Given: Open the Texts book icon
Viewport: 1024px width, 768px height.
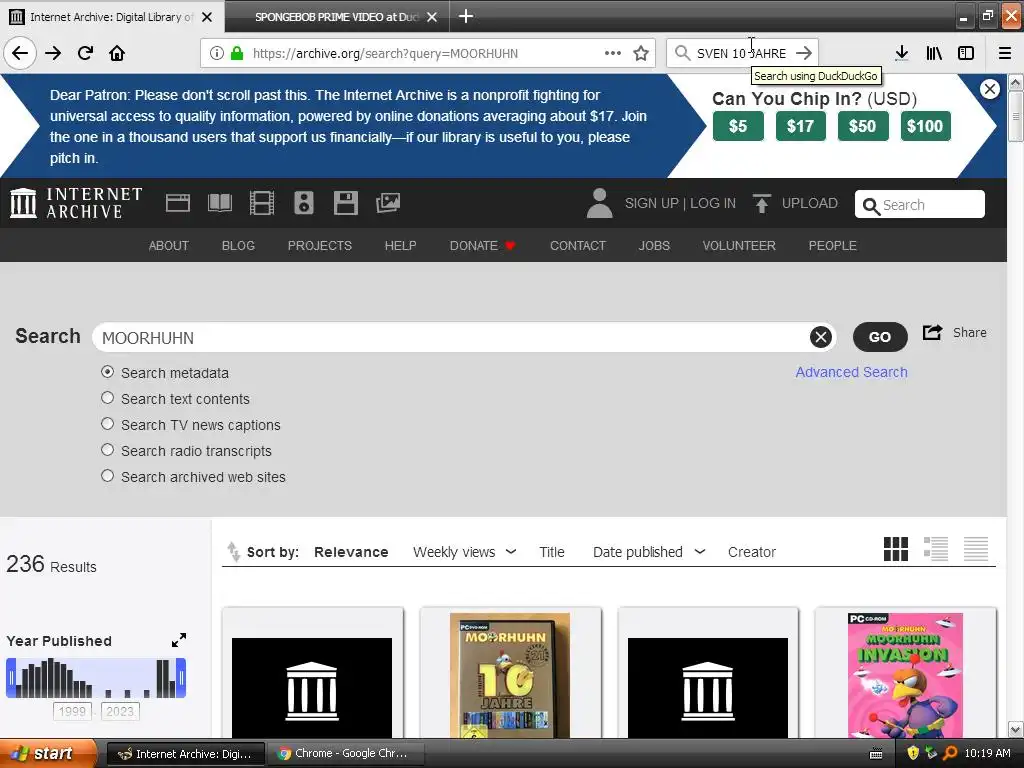Looking at the screenshot, I should click(219, 203).
